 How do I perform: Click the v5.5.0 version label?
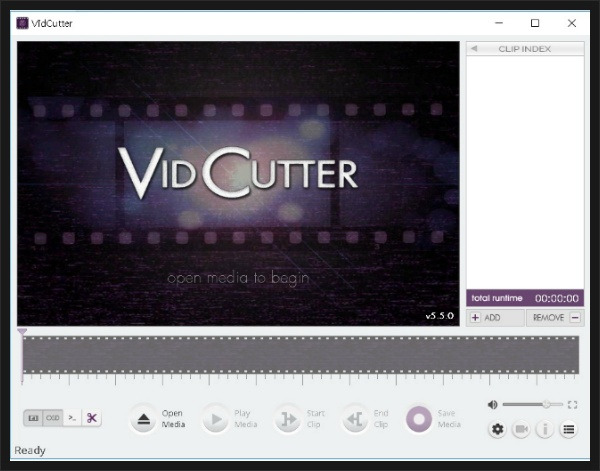[x=440, y=316]
